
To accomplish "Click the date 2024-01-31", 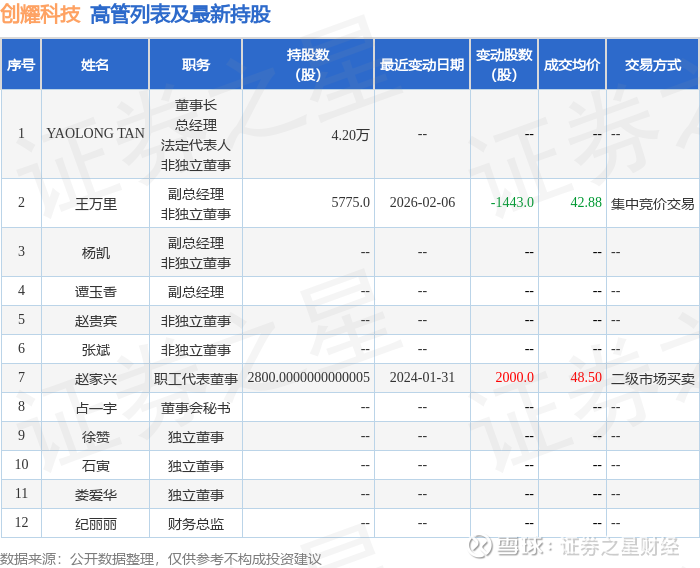I will pos(422,377).
